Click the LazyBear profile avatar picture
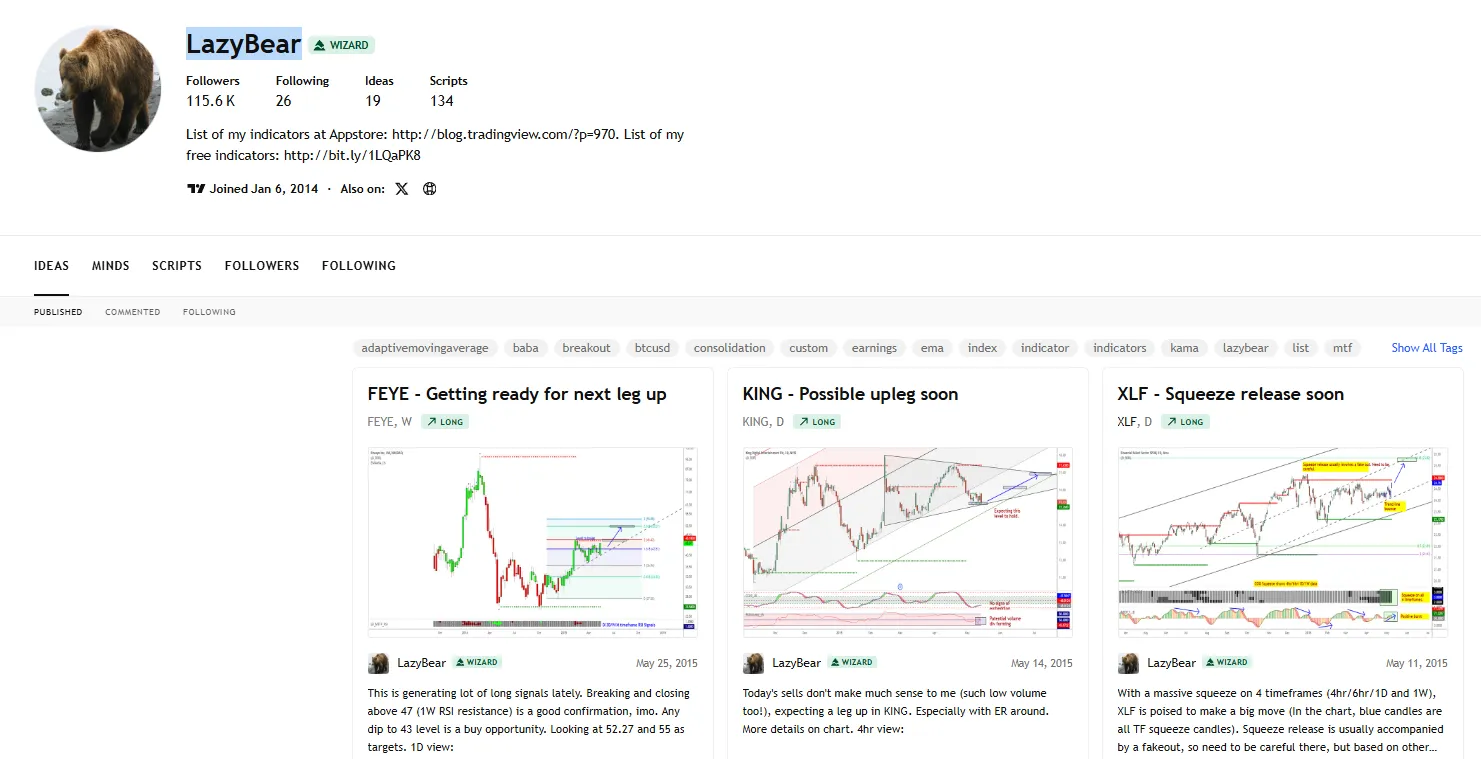The height and width of the screenshot is (759, 1481). pos(98,89)
